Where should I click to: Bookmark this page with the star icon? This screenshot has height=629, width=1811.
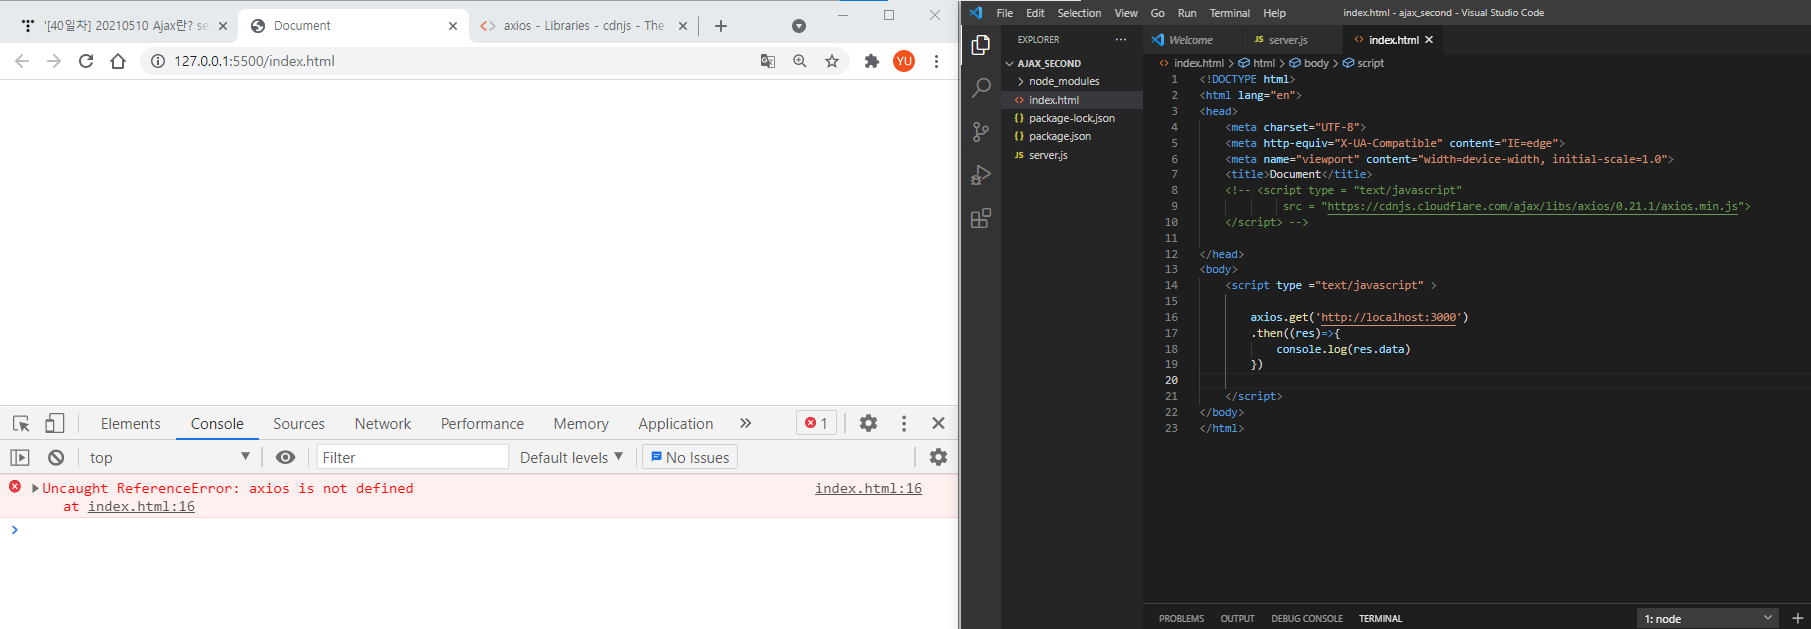[832, 61]
